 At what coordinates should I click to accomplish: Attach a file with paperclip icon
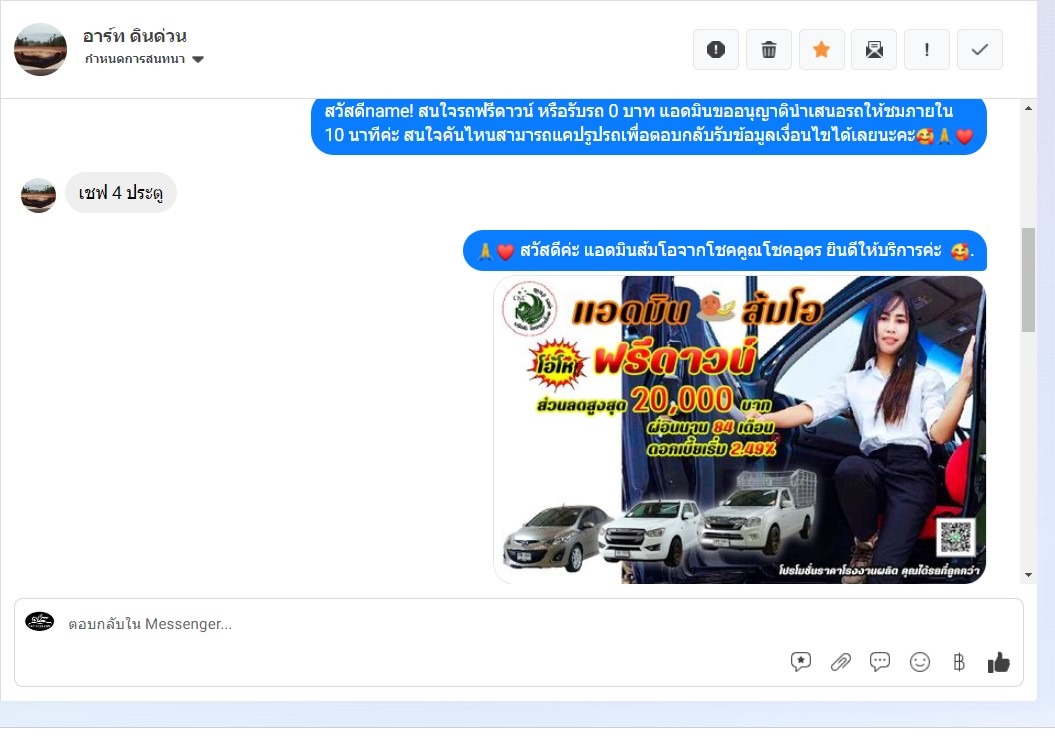tap(840, 662)
